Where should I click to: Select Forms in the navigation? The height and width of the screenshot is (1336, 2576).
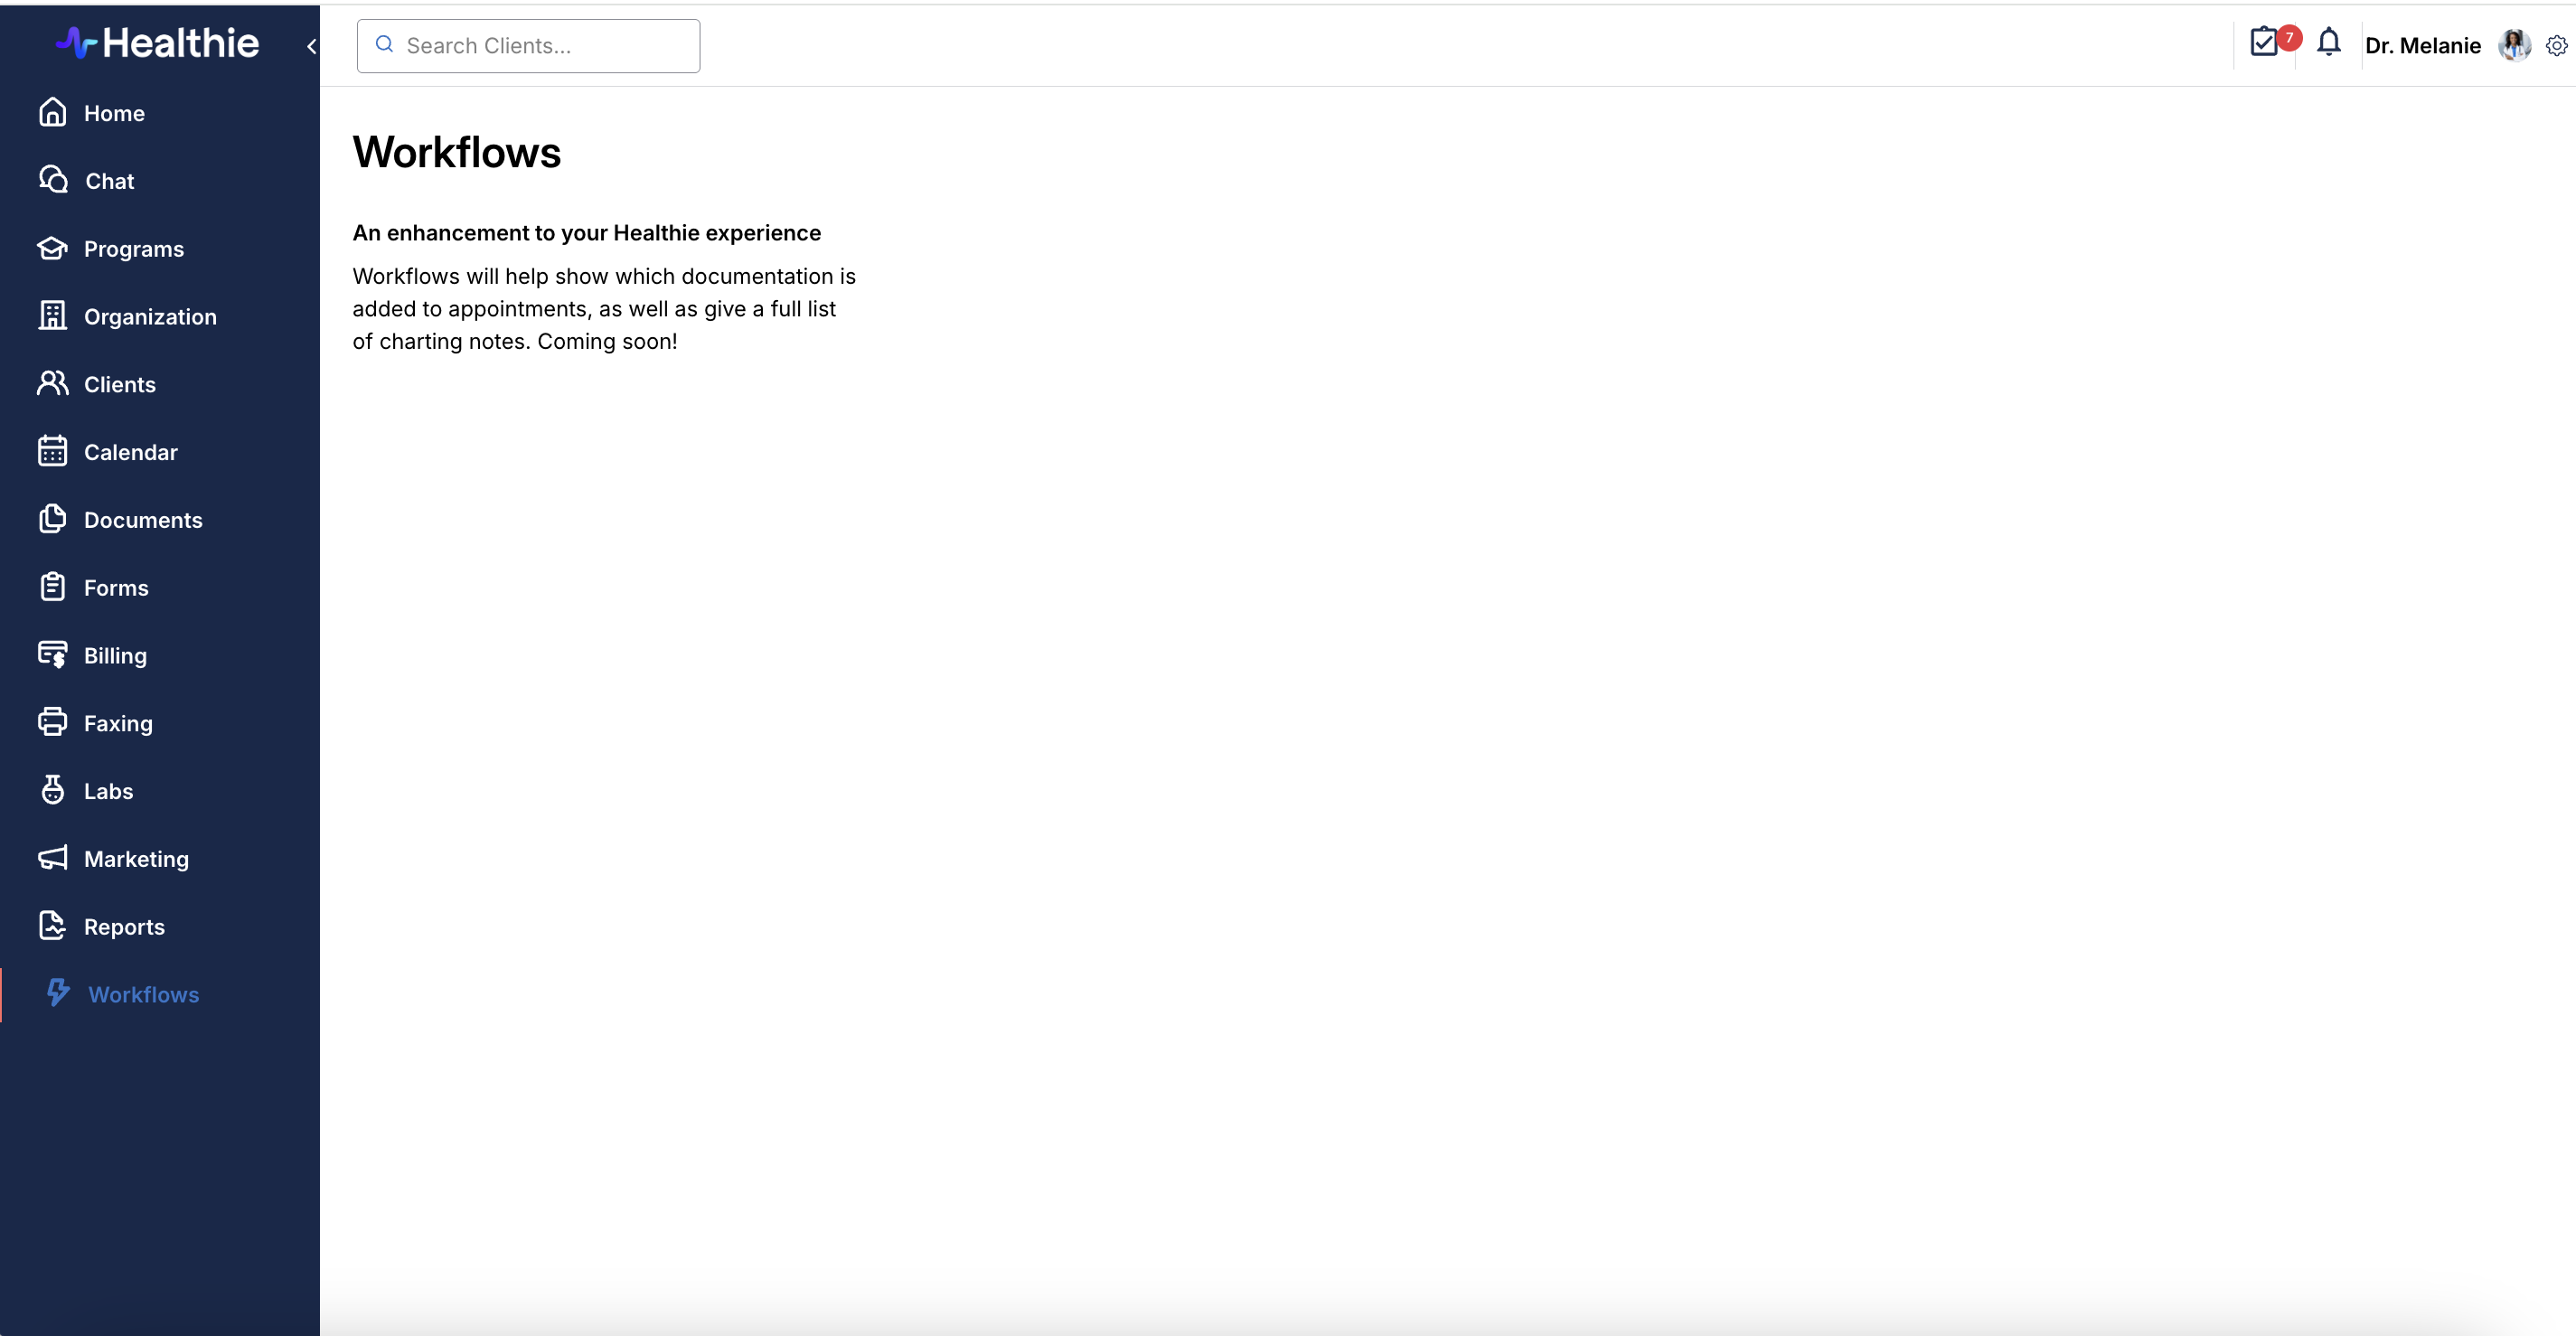[x=116, y=588]
